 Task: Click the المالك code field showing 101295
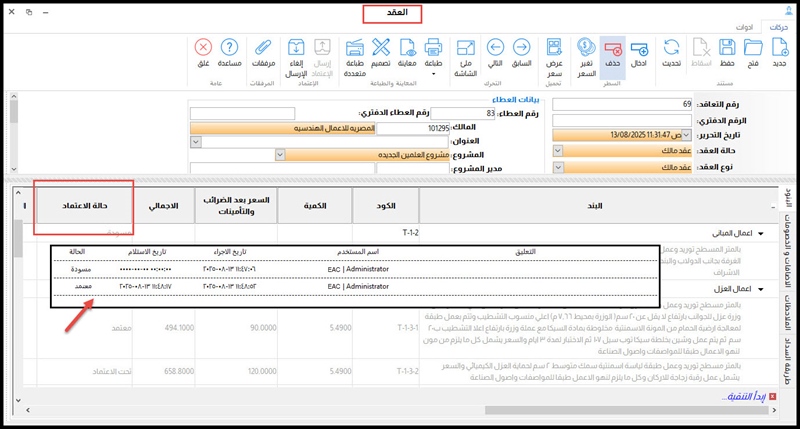pyautogui.click(x=413, y=128)
